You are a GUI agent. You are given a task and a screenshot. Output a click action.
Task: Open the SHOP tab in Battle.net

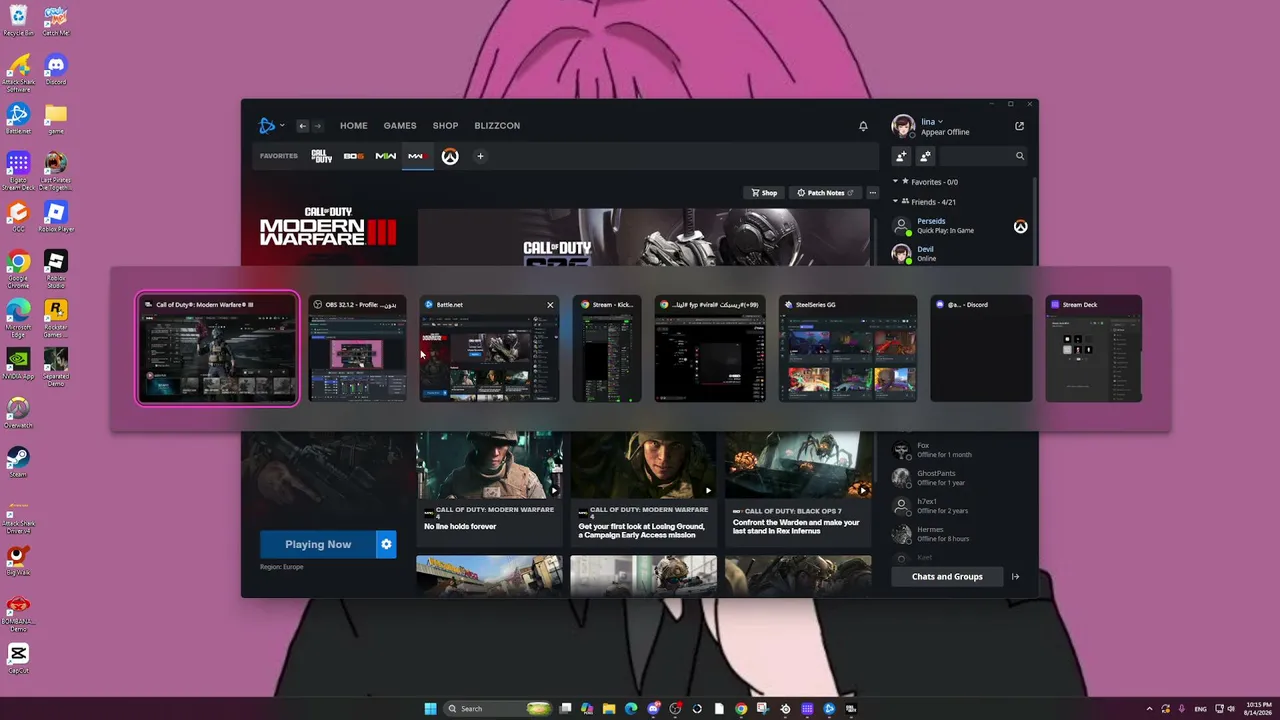click(445, 126)
